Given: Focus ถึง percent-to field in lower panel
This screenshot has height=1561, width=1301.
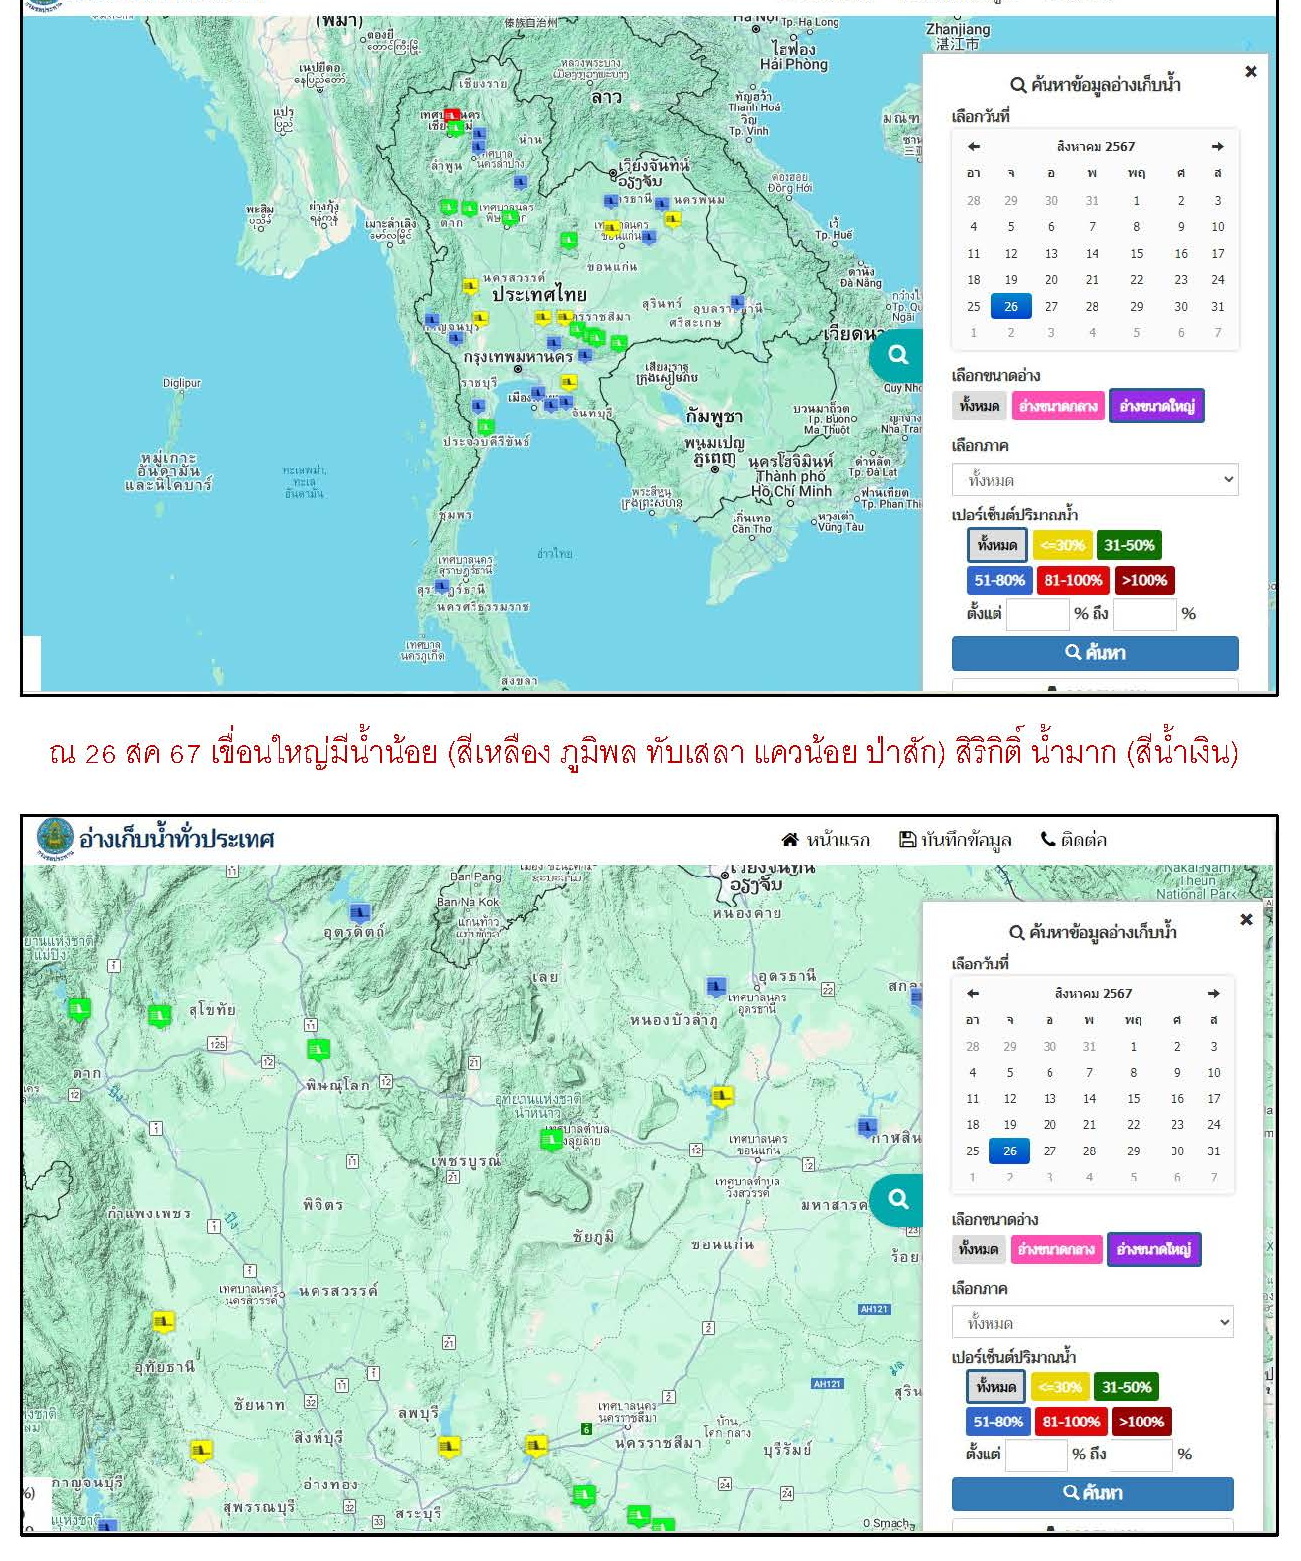Looking at the screenshot, I should (x=1141, y=1454).
